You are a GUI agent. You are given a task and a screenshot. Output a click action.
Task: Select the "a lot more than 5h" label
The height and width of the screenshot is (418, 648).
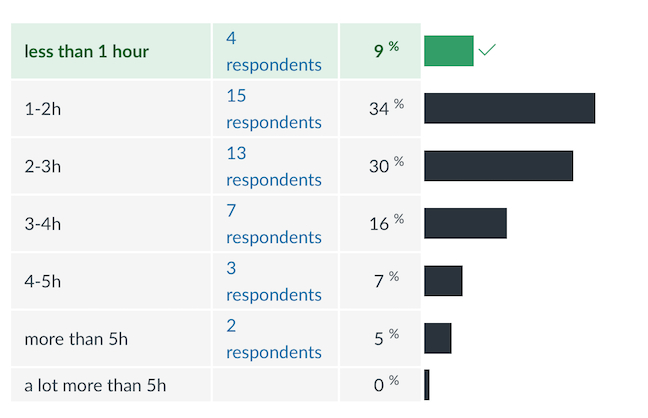click(x=95, y=385)
